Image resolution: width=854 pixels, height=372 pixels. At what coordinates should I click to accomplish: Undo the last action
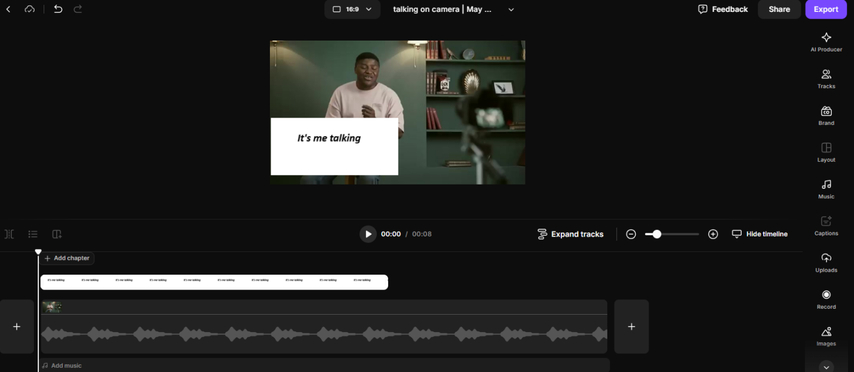(58, 9)
